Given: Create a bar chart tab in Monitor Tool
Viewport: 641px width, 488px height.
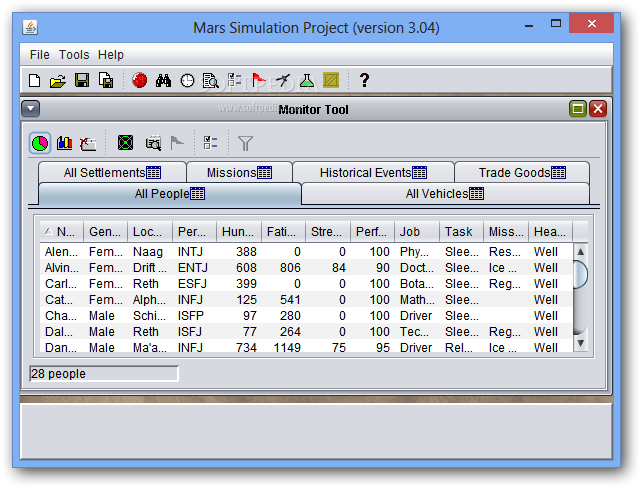Looking at the screenshot, I should pos(64,143).
